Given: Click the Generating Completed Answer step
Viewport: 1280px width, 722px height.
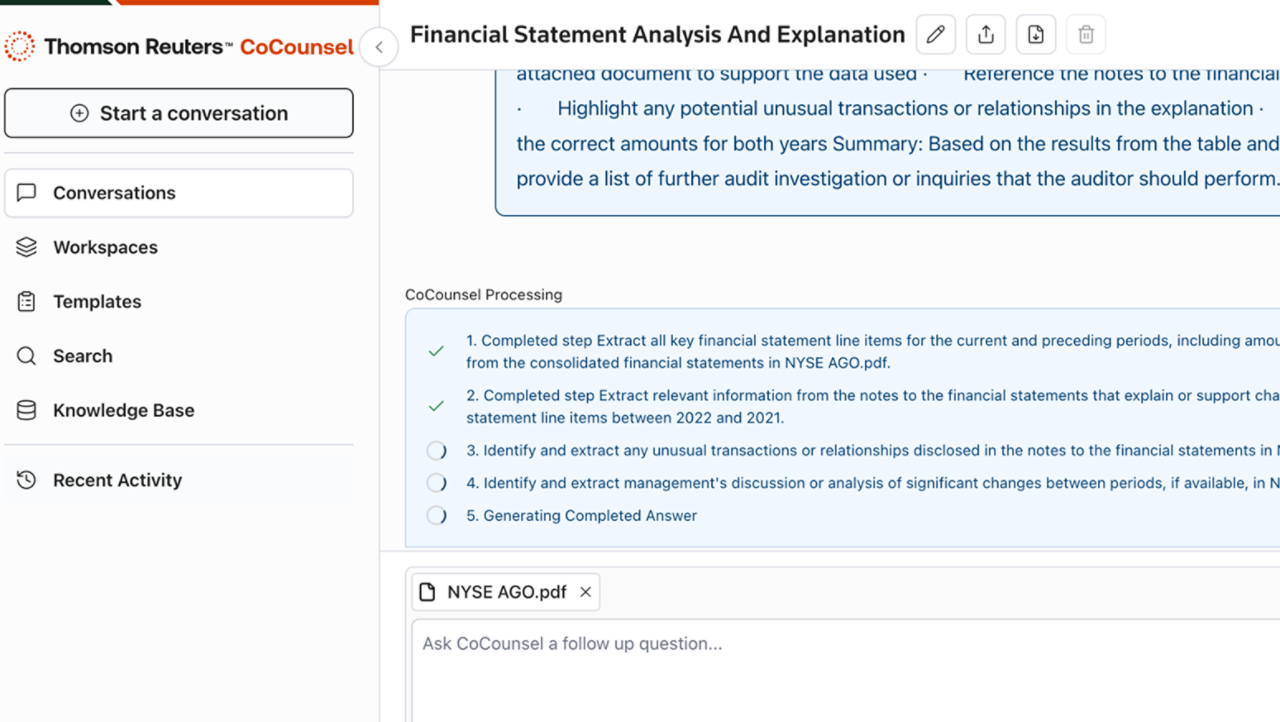Looking at the screenshot, I should tap(590, 516).
